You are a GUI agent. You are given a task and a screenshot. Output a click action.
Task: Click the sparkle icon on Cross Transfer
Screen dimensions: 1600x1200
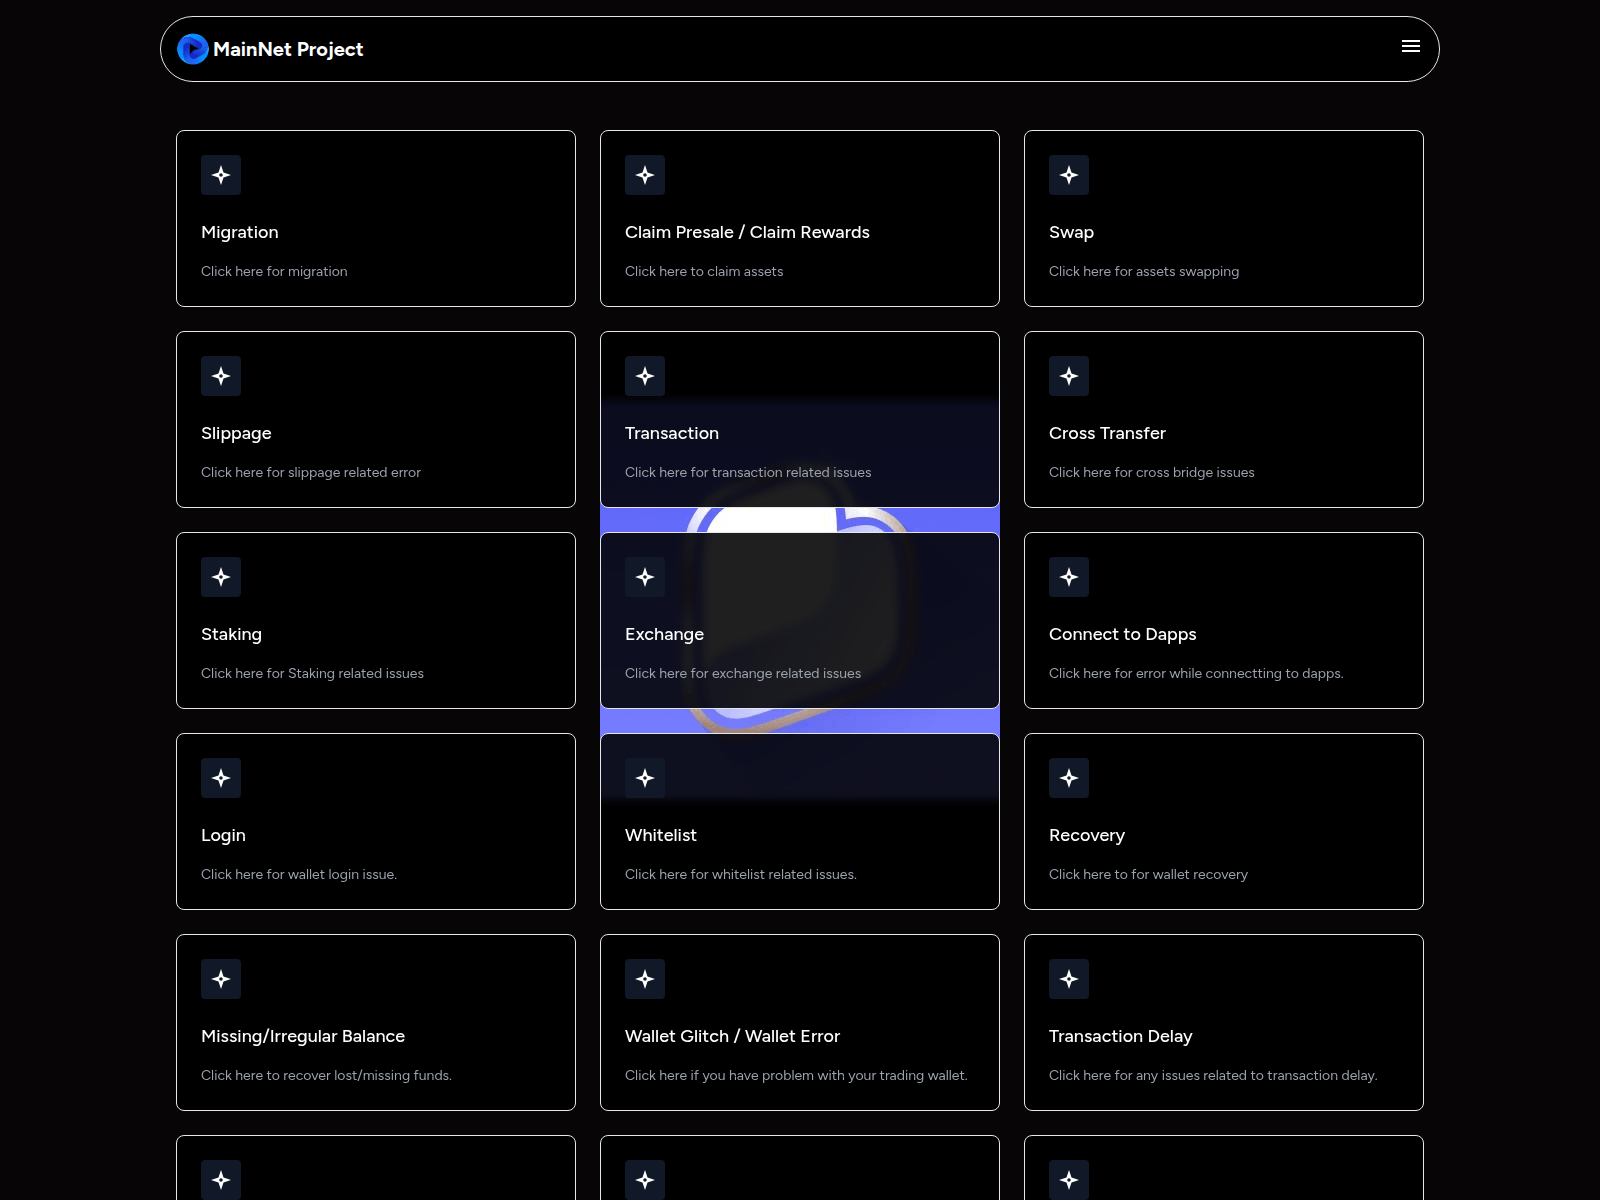point(1069,376)
